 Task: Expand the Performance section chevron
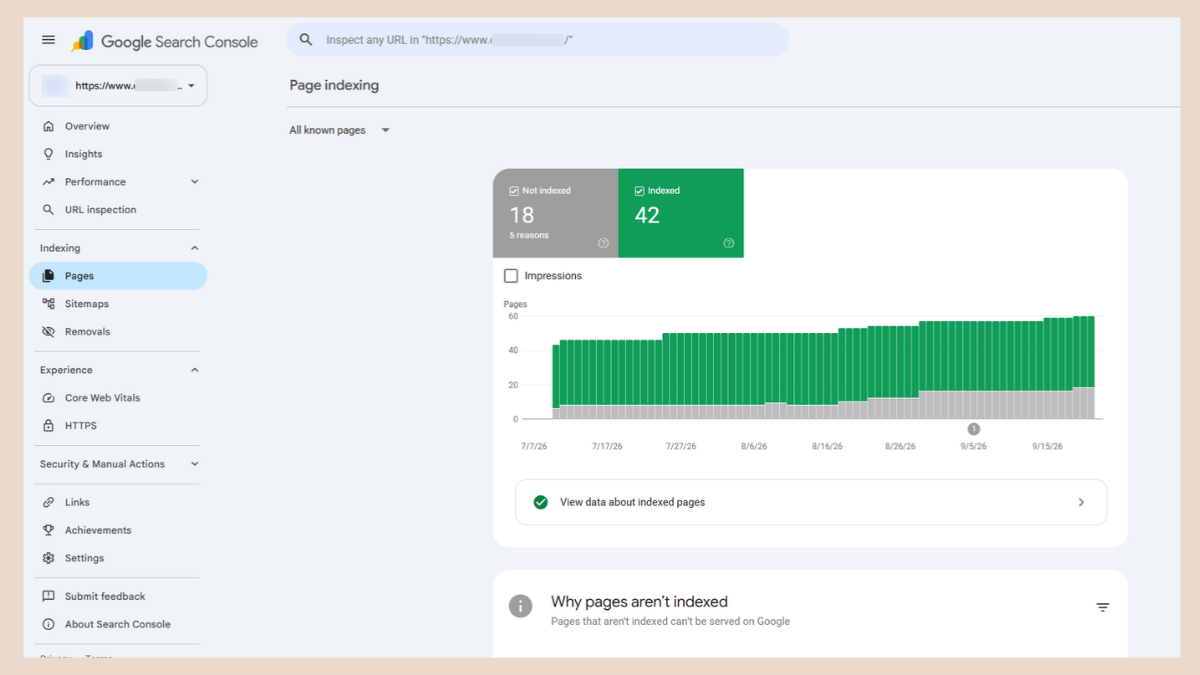(x=194, y=182)
